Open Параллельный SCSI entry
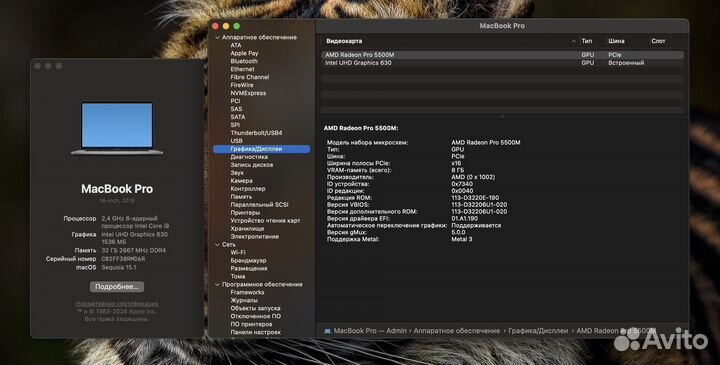720x365 pixels. (259, 205)
